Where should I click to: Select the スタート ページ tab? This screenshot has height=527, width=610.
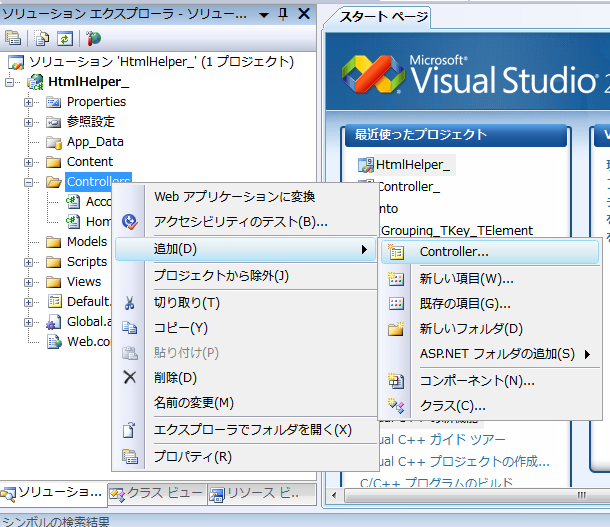click(383, 17)
